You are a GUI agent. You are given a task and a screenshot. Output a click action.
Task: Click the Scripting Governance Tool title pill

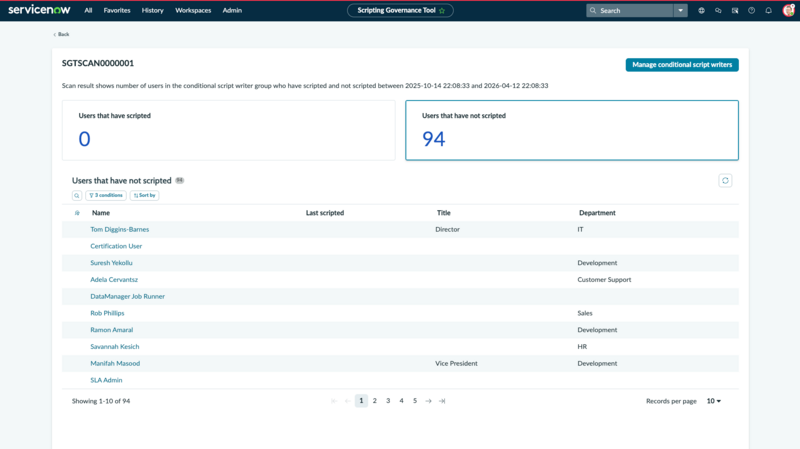[400, 10]
